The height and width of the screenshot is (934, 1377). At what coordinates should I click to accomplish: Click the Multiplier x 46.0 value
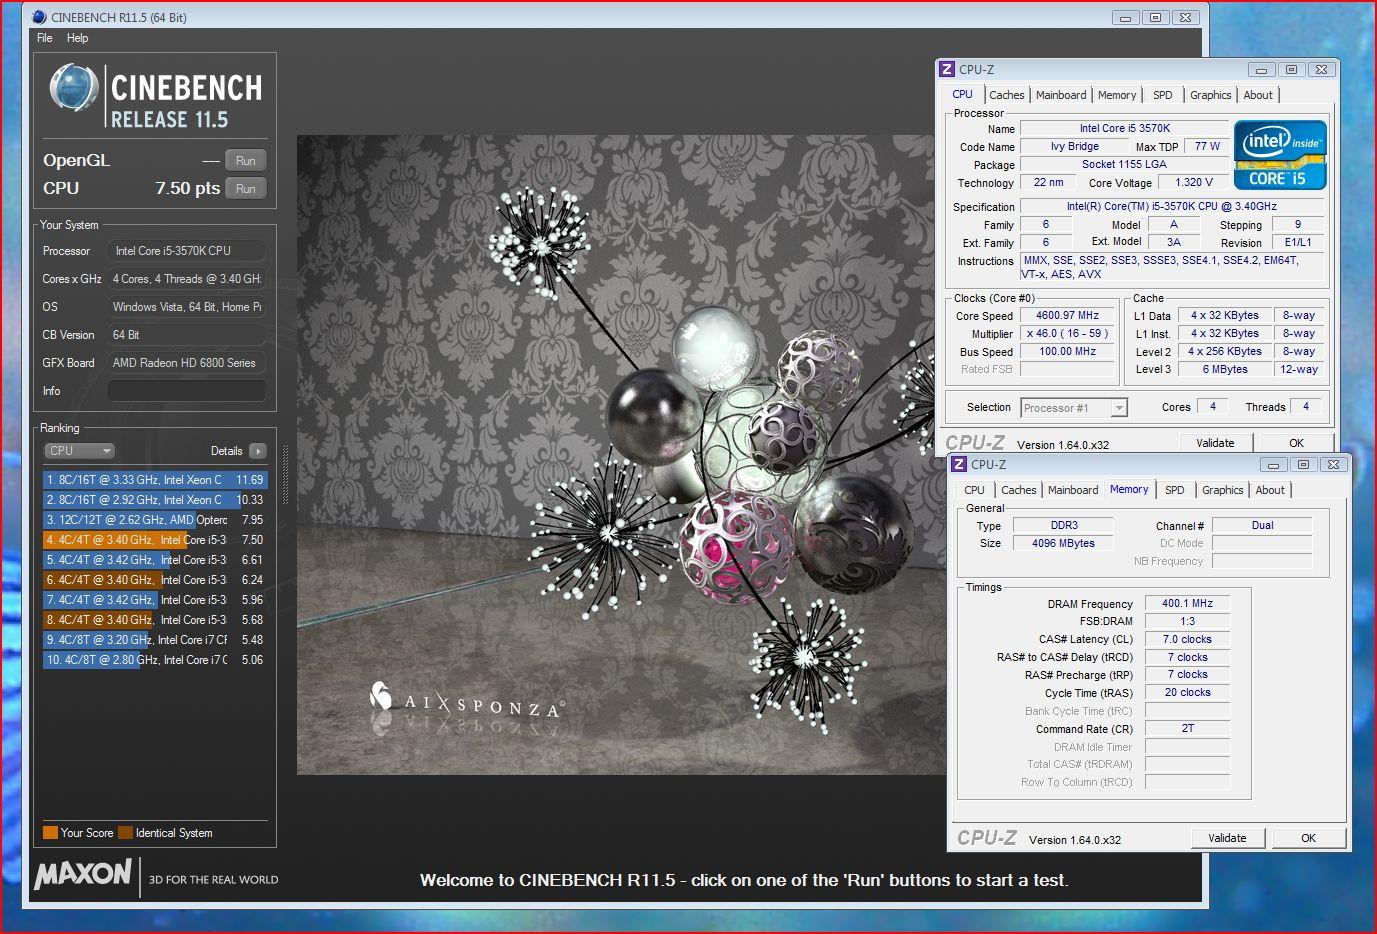[x=1067, y=333]
